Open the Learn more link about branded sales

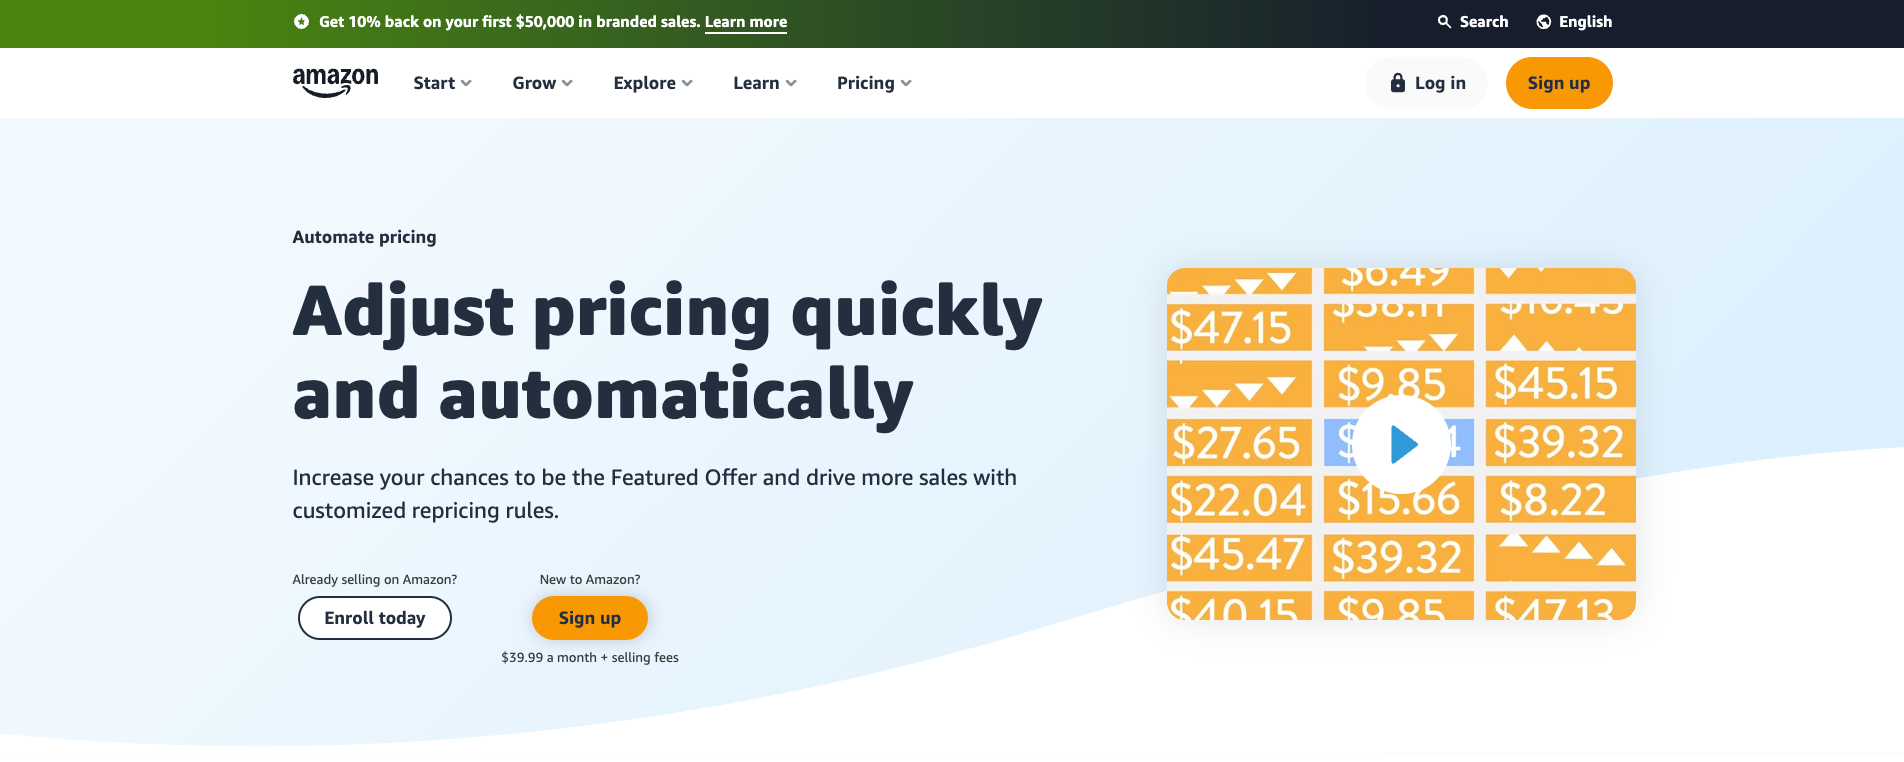[x=745, y=21]
